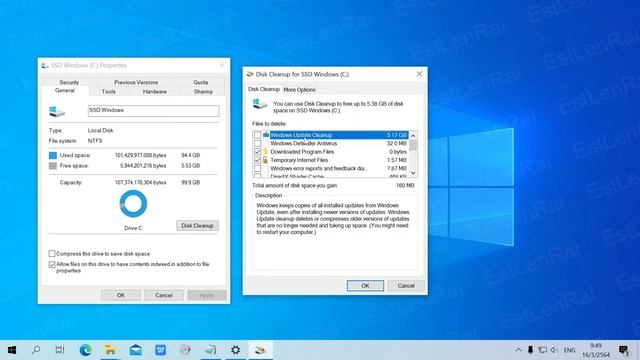The image size is (640, 360).
Task: Click OK in the Properties window
Action: tap(121, 295)
